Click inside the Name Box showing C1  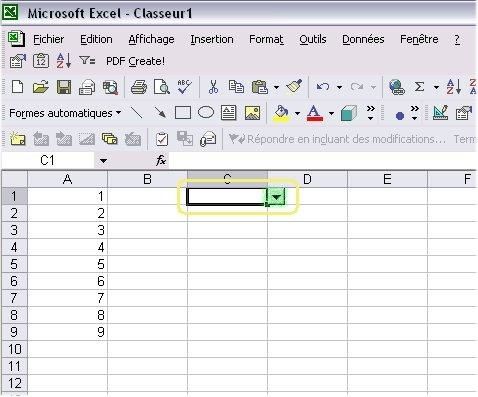48,161
